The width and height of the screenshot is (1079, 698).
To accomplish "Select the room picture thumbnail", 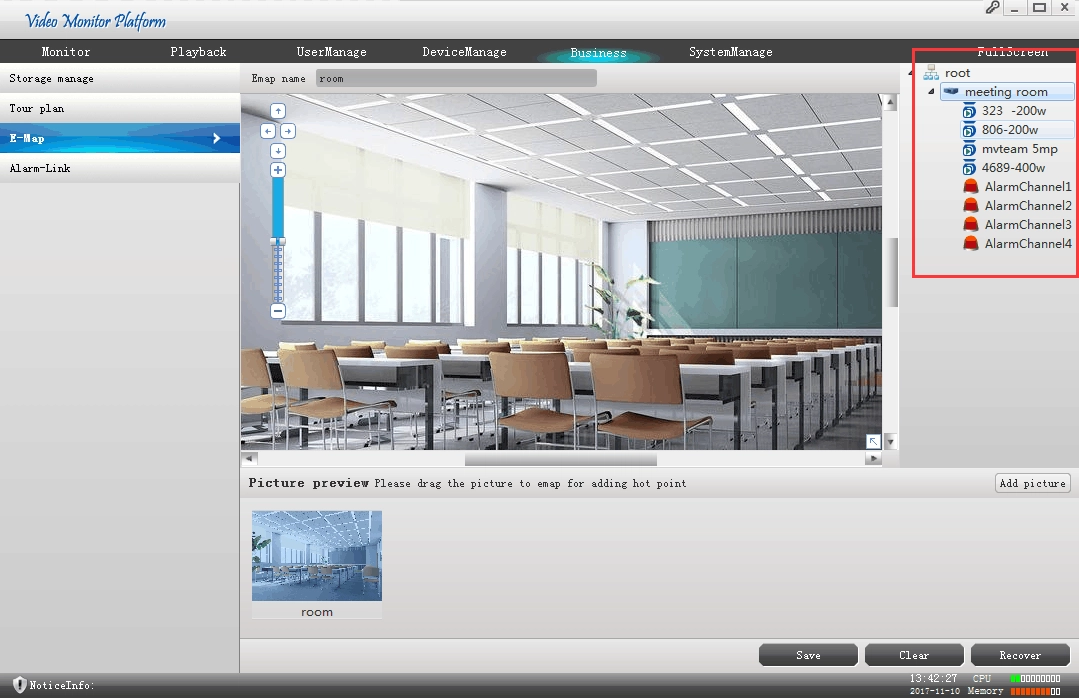I will tap(317, 556).
